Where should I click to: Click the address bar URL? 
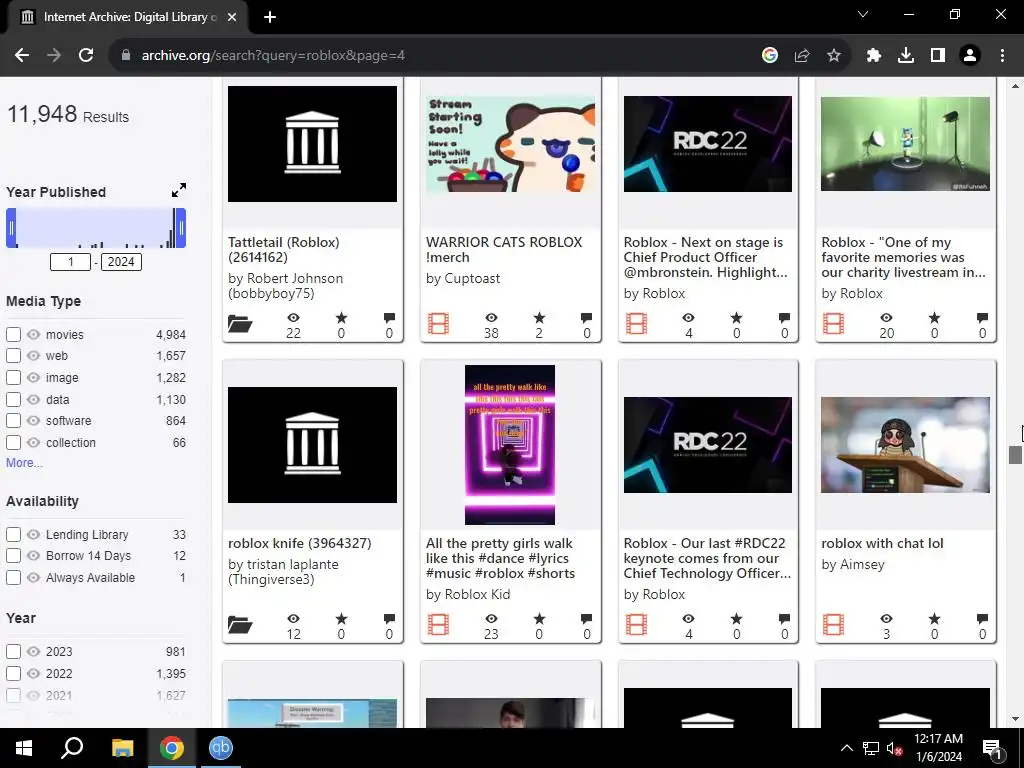coord(273,56)
